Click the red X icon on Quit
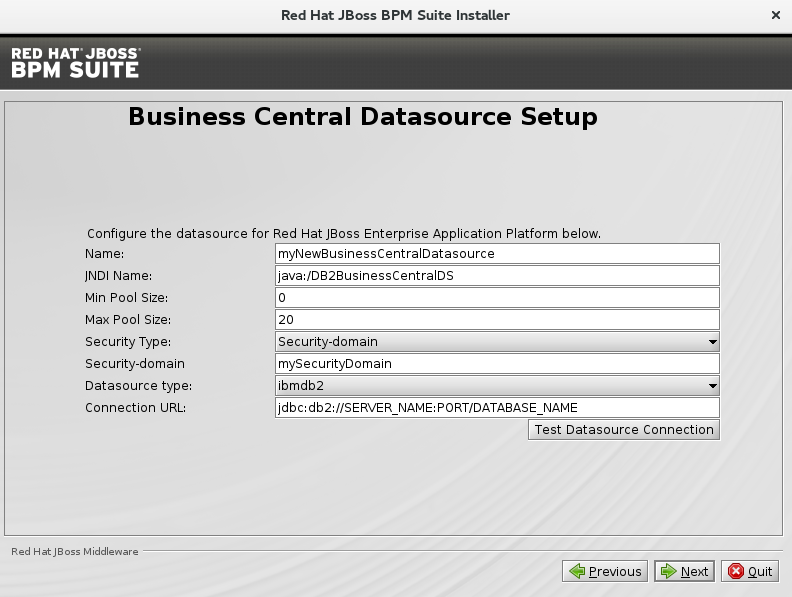The width and height of the screenshot is (792, 597). (x=736, y=571)
